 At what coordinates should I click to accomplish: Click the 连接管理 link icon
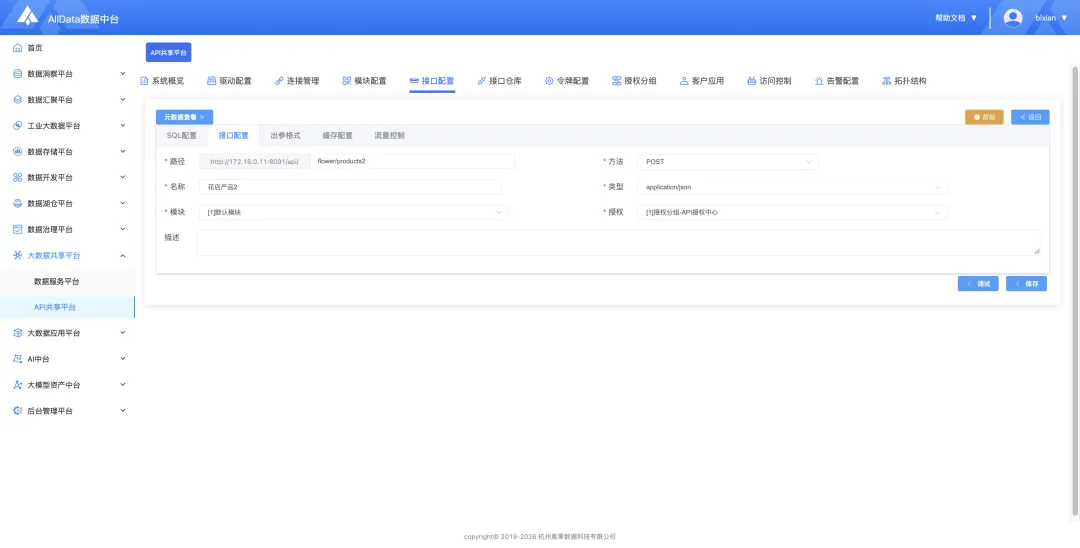(x=279, y=81)
